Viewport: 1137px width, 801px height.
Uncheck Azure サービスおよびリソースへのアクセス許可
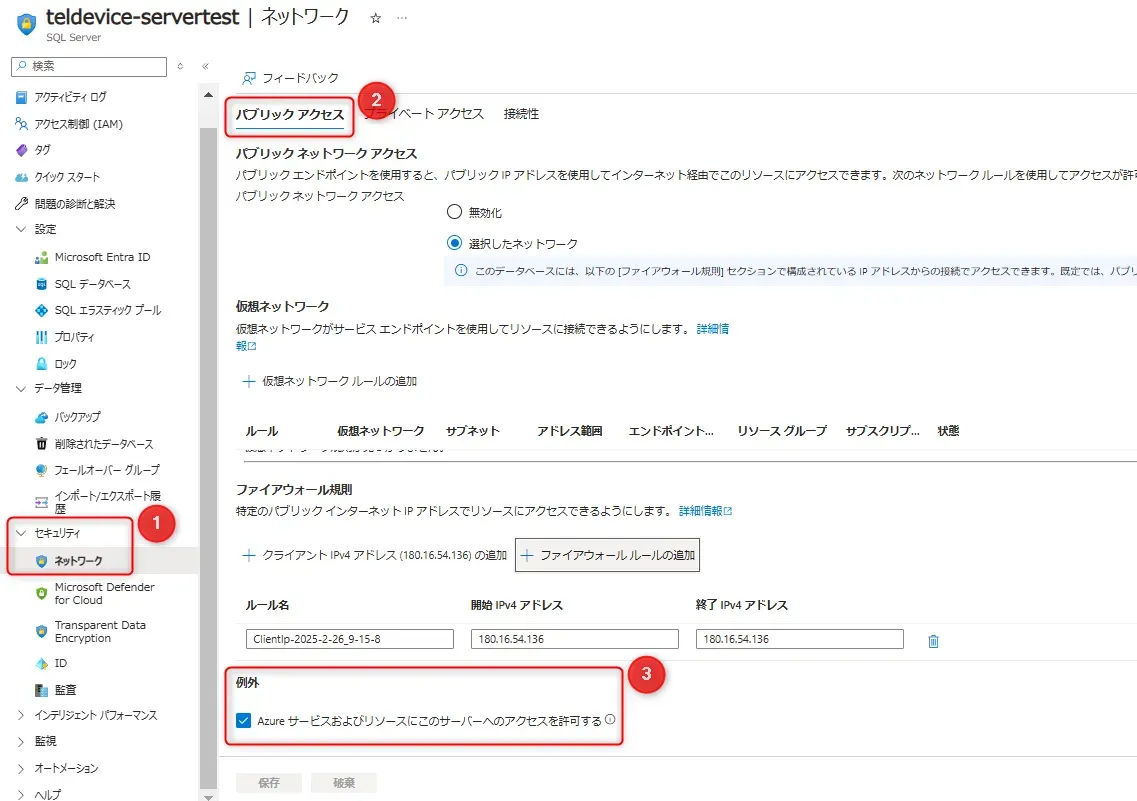241,718
